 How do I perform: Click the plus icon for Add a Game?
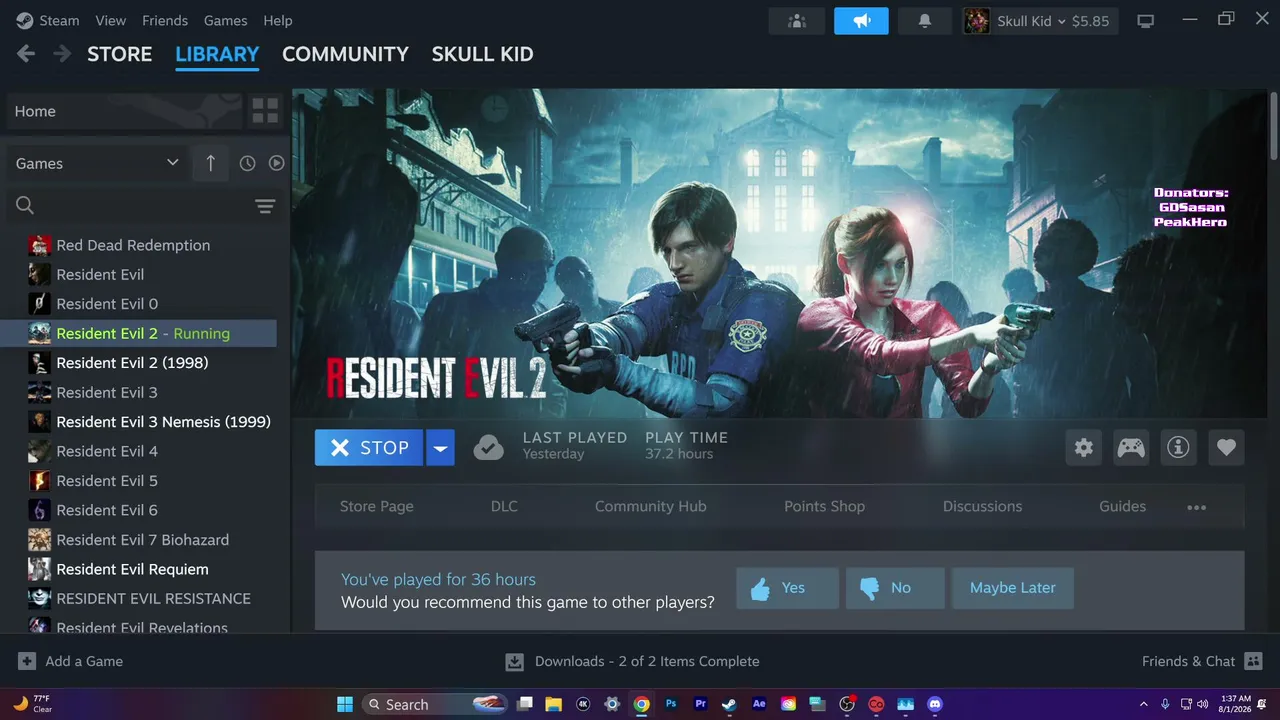[27, 661]
